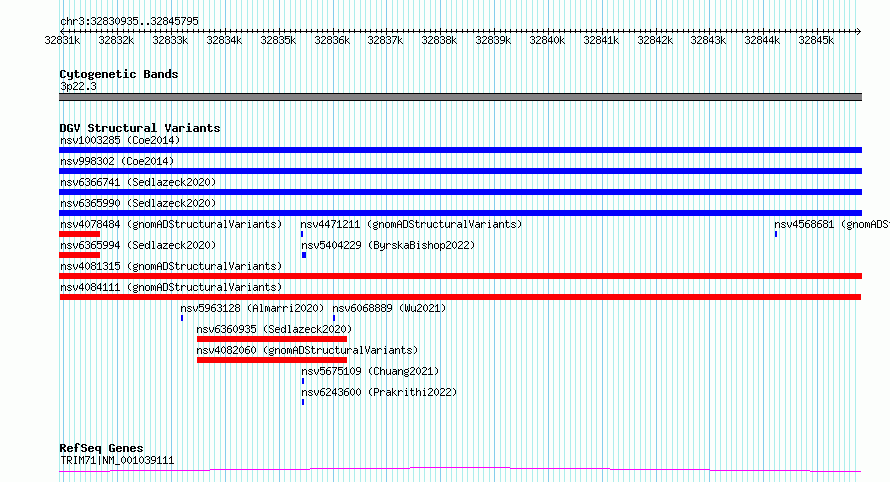
Task: Click the nsv6068889 (Wu2021) label
Action: click(x=389, y=308)
